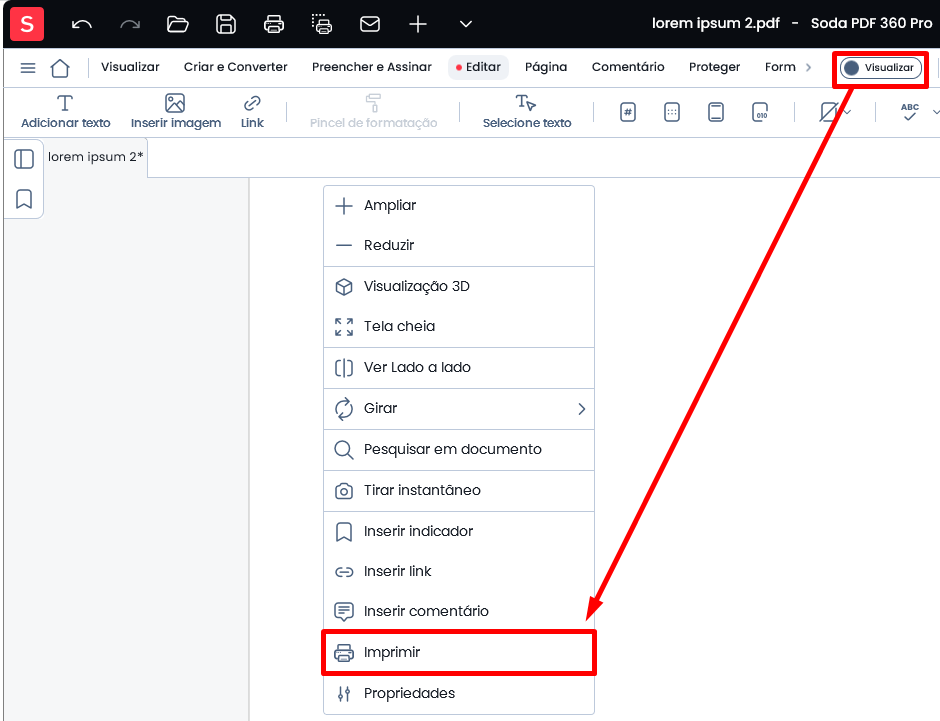Click the batch print icon
The height and width of the screenshot is (721, 940).
click(322, 24)
